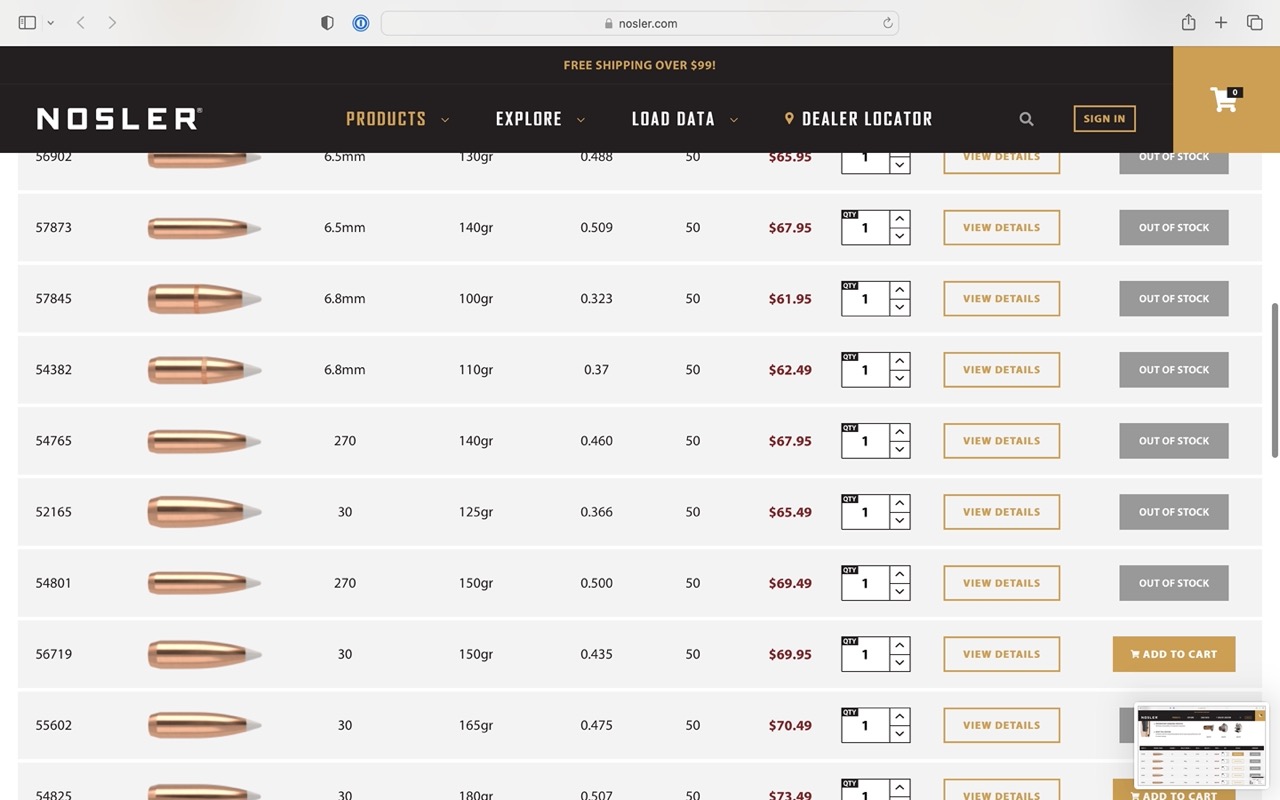Click the Sign In button

(1104, 119)
